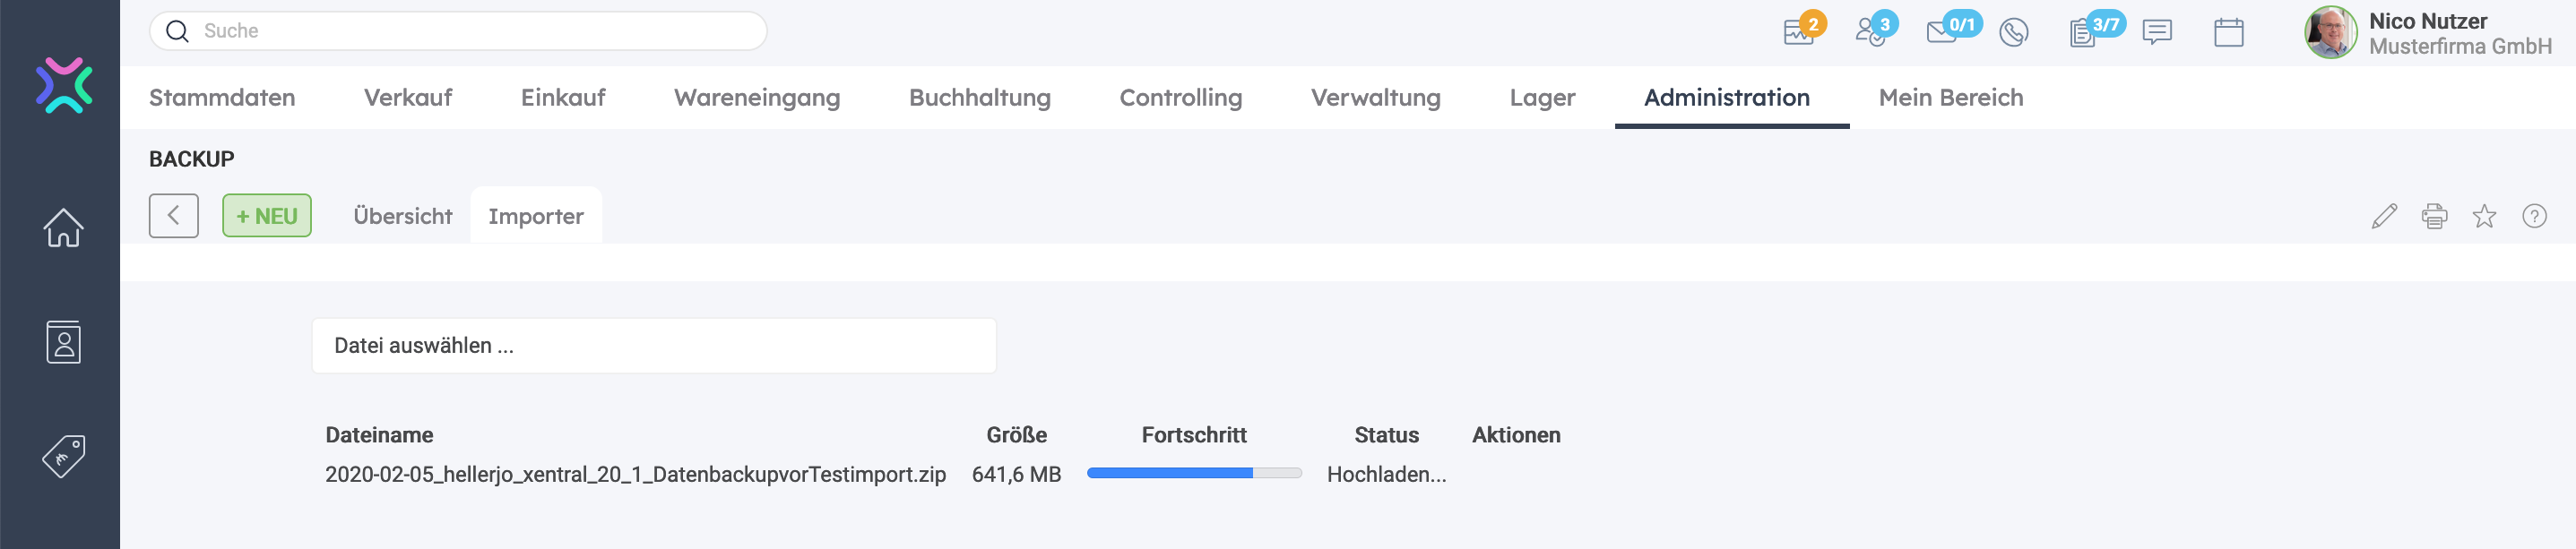Click the Datei auswählen file field

(x=654, y=346)
